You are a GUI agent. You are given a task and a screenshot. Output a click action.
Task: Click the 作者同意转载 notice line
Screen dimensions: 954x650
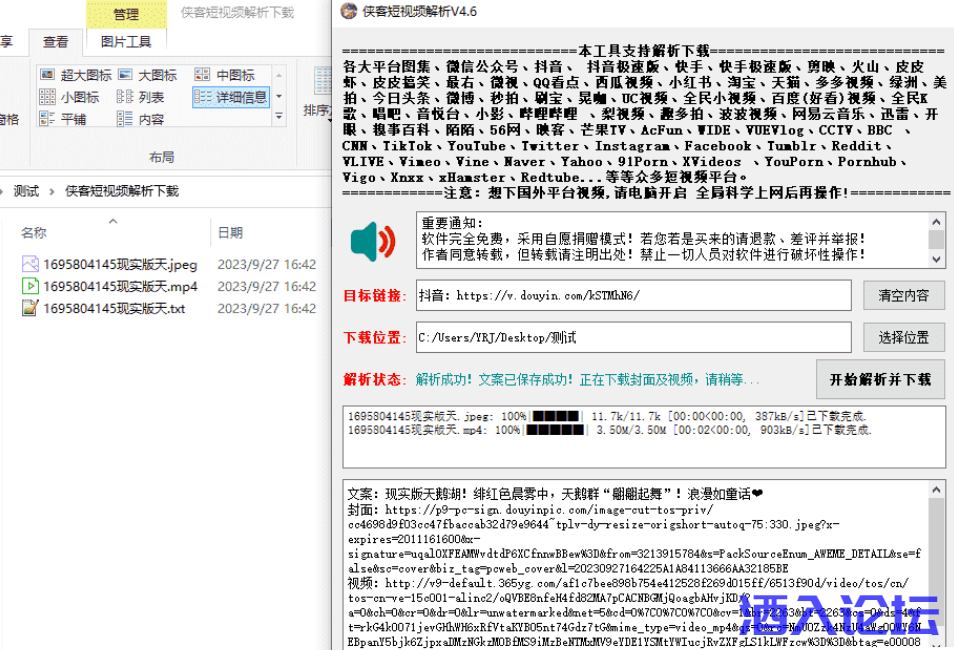(x=643, y=254)
